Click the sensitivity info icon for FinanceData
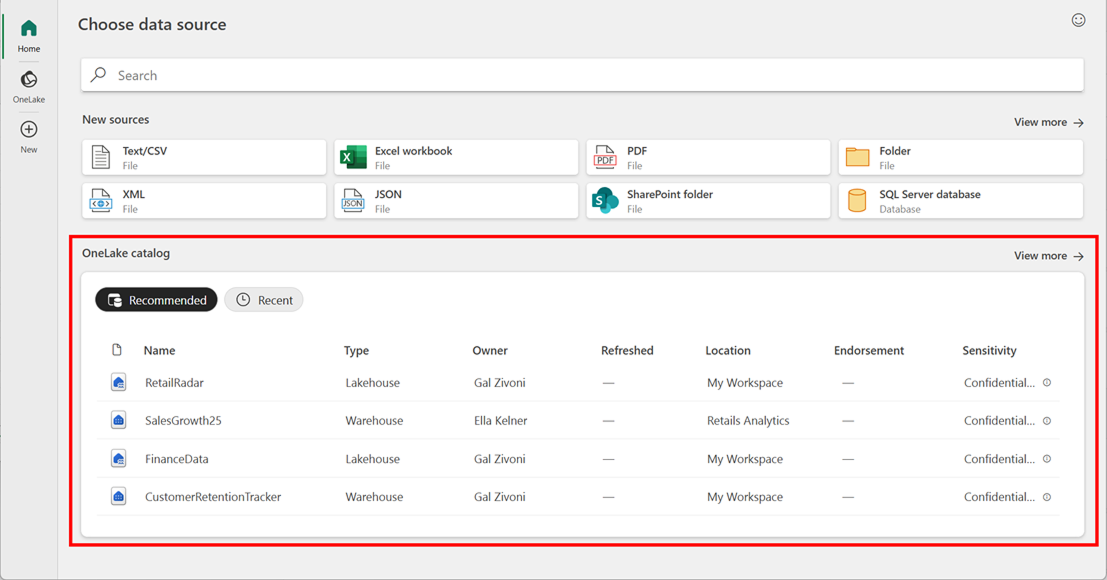The width and height of the screenshot is (1107, 580). [x=1047, y=459]
